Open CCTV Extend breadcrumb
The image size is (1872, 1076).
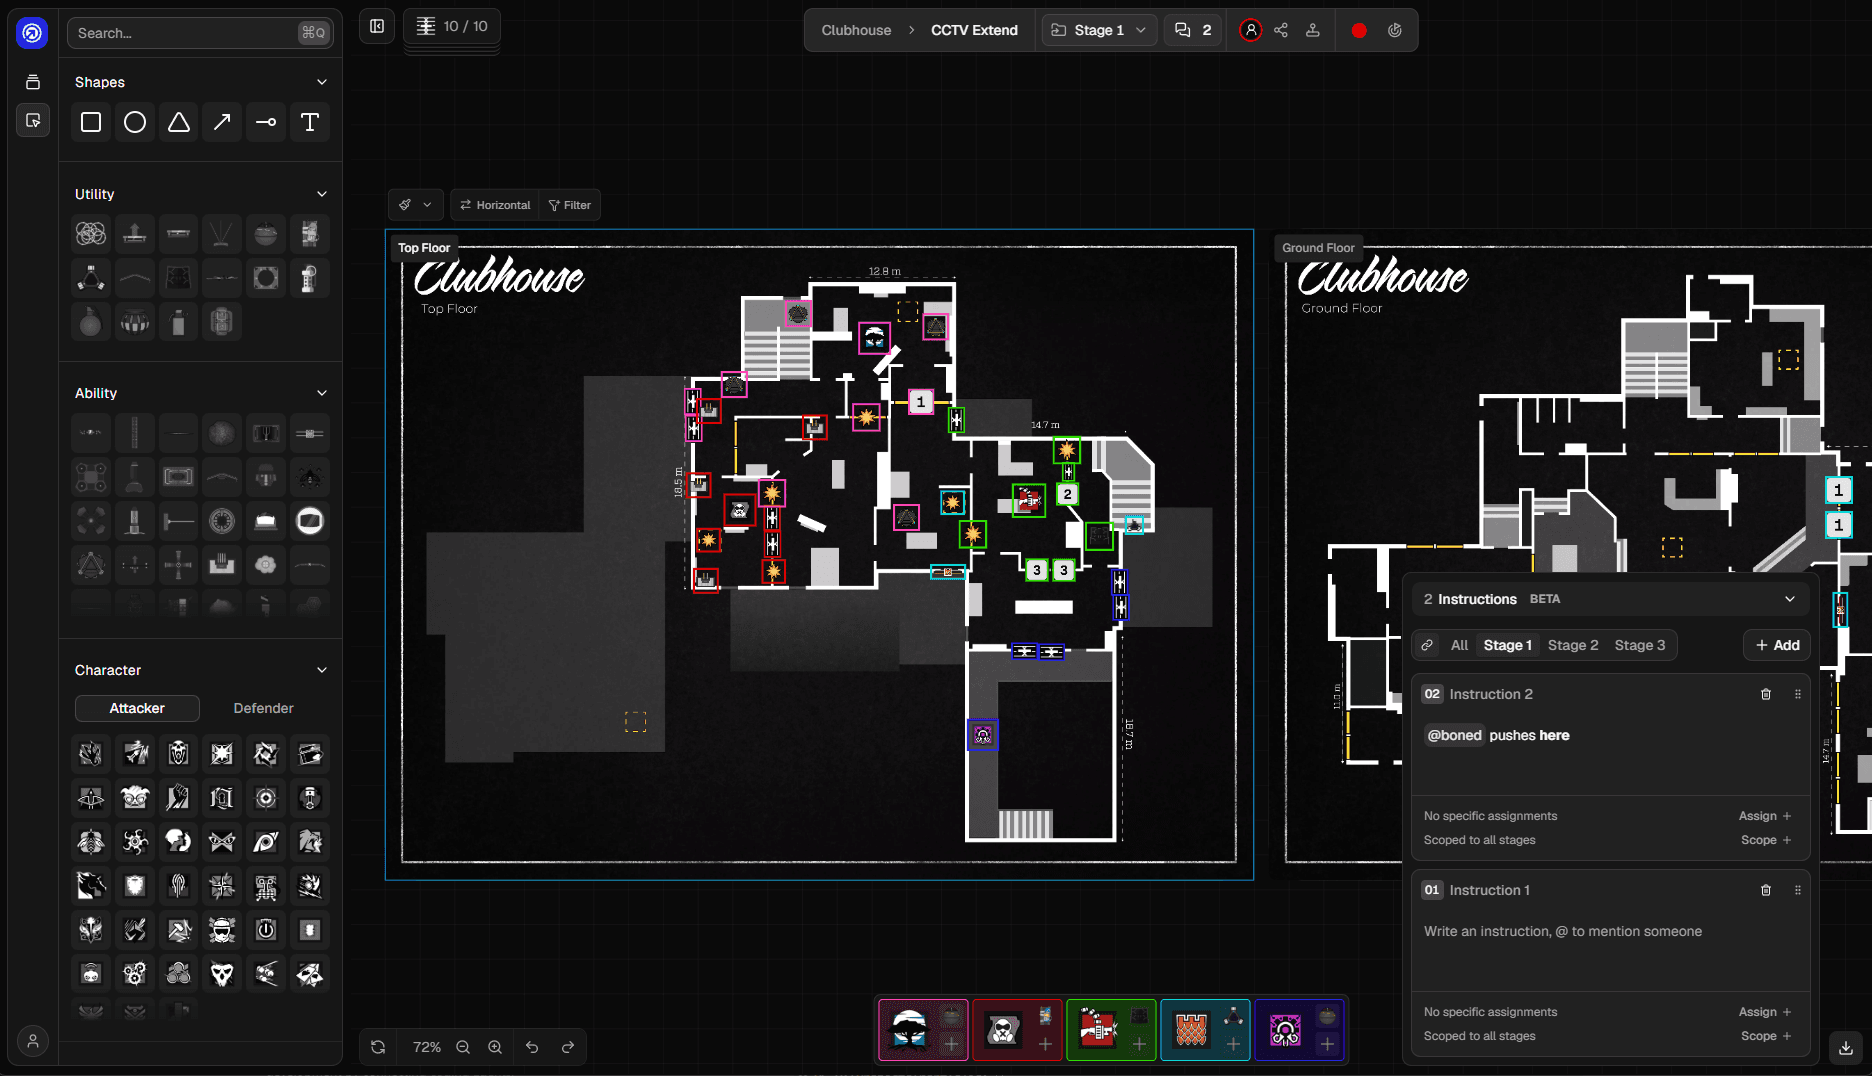pos(974,30)
